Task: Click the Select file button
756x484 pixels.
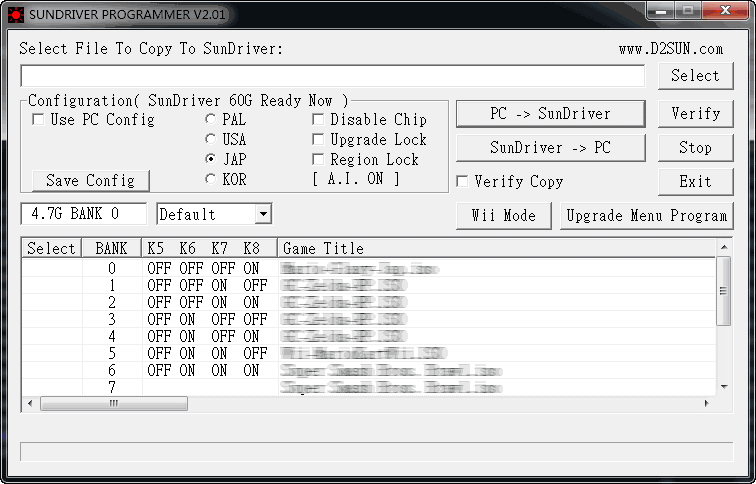Action: tap(695, 76)
